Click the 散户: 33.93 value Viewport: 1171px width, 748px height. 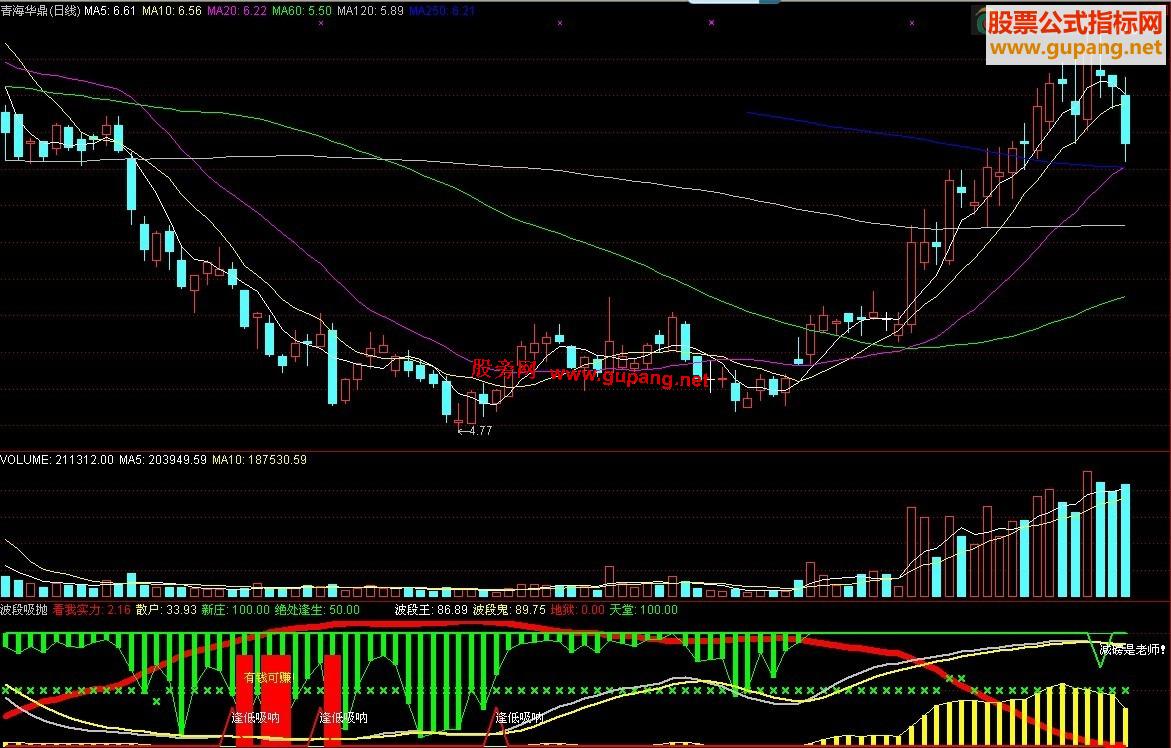tap(167, 610)
